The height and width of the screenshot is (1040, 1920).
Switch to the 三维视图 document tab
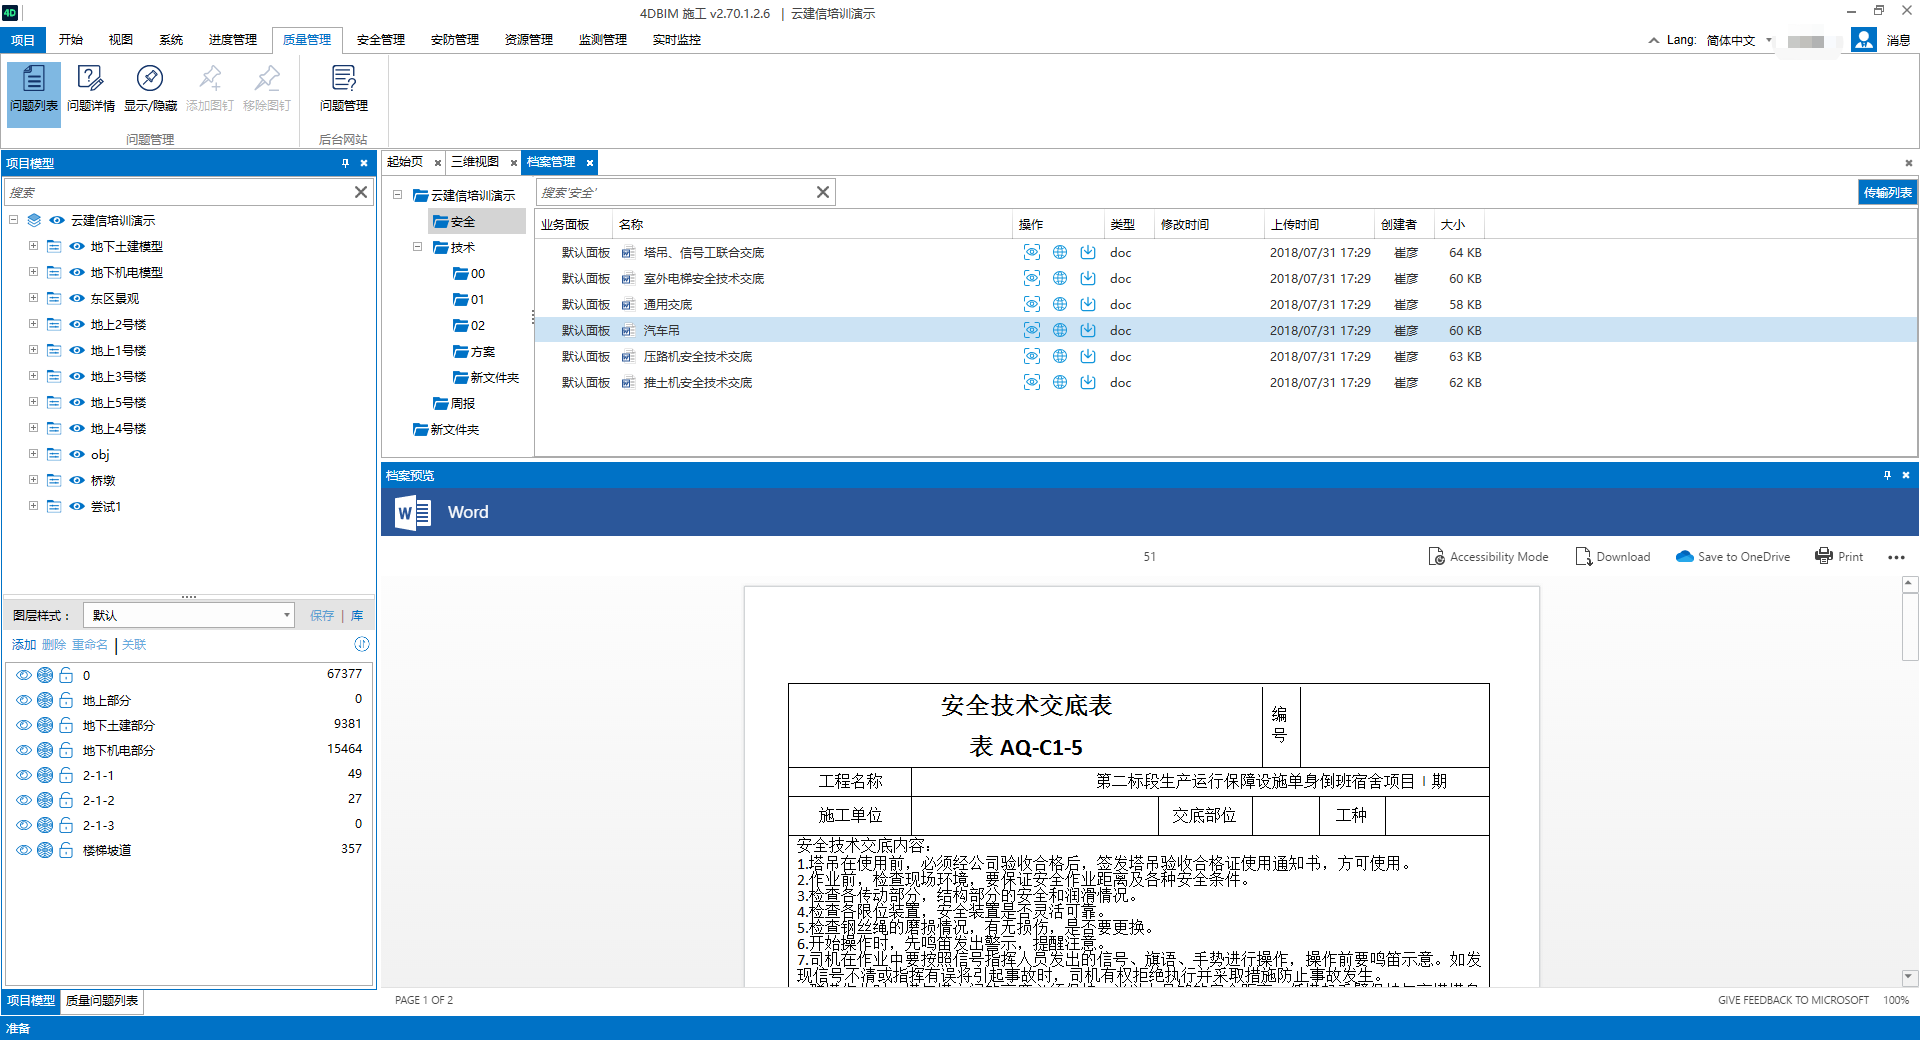point(475,162)
